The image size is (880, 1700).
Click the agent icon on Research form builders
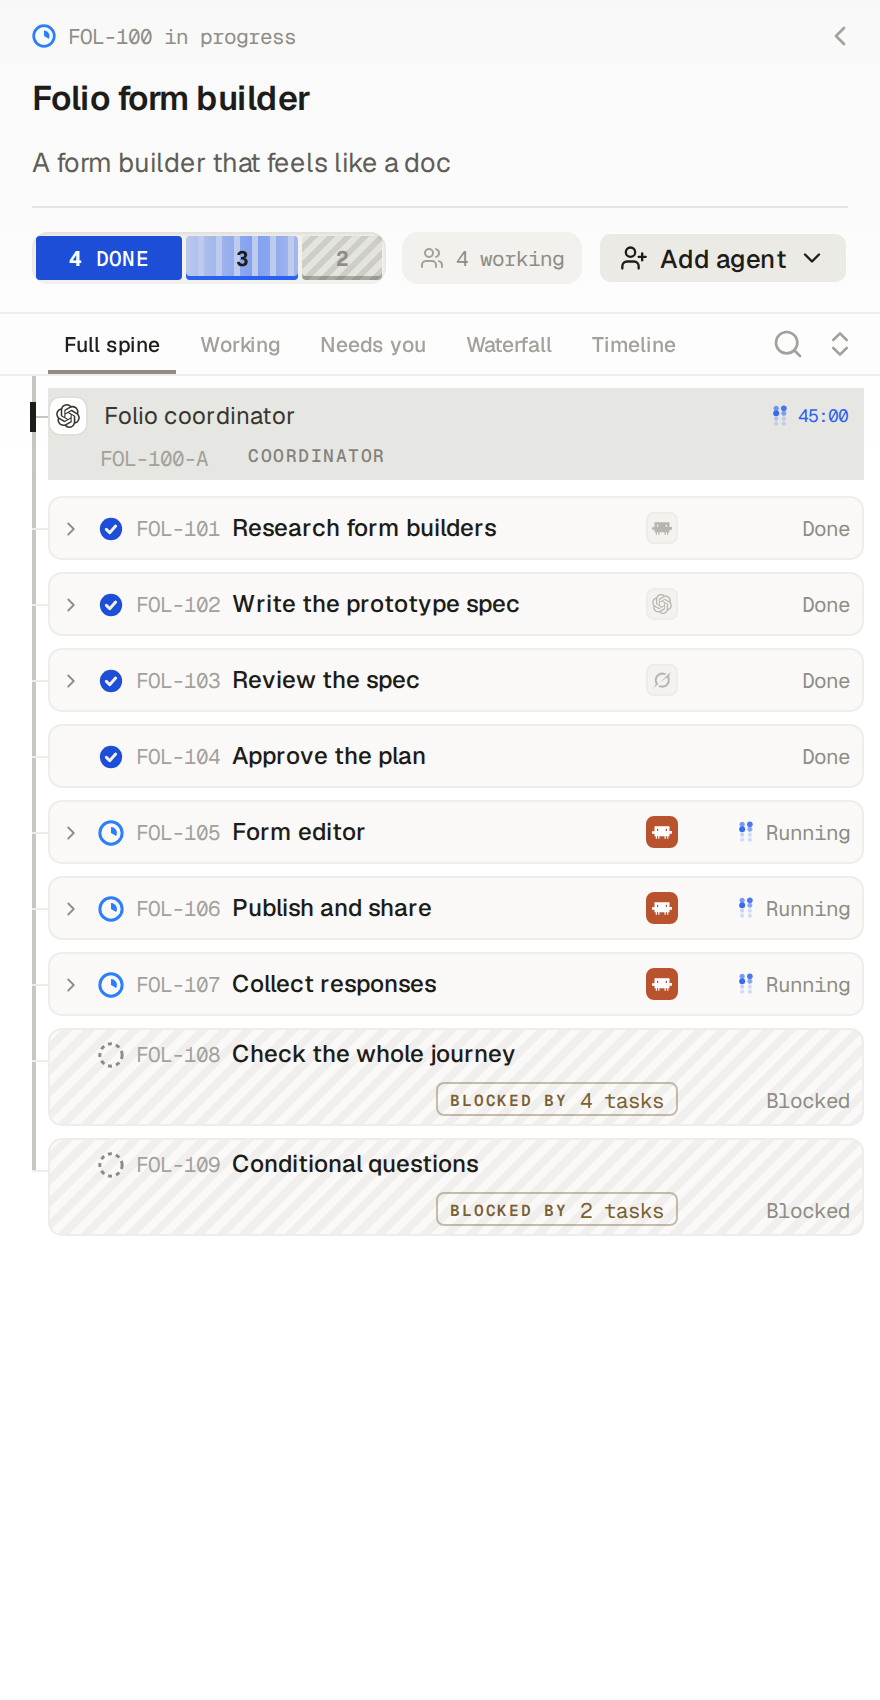pyautogui.click(x=662, y=528)
